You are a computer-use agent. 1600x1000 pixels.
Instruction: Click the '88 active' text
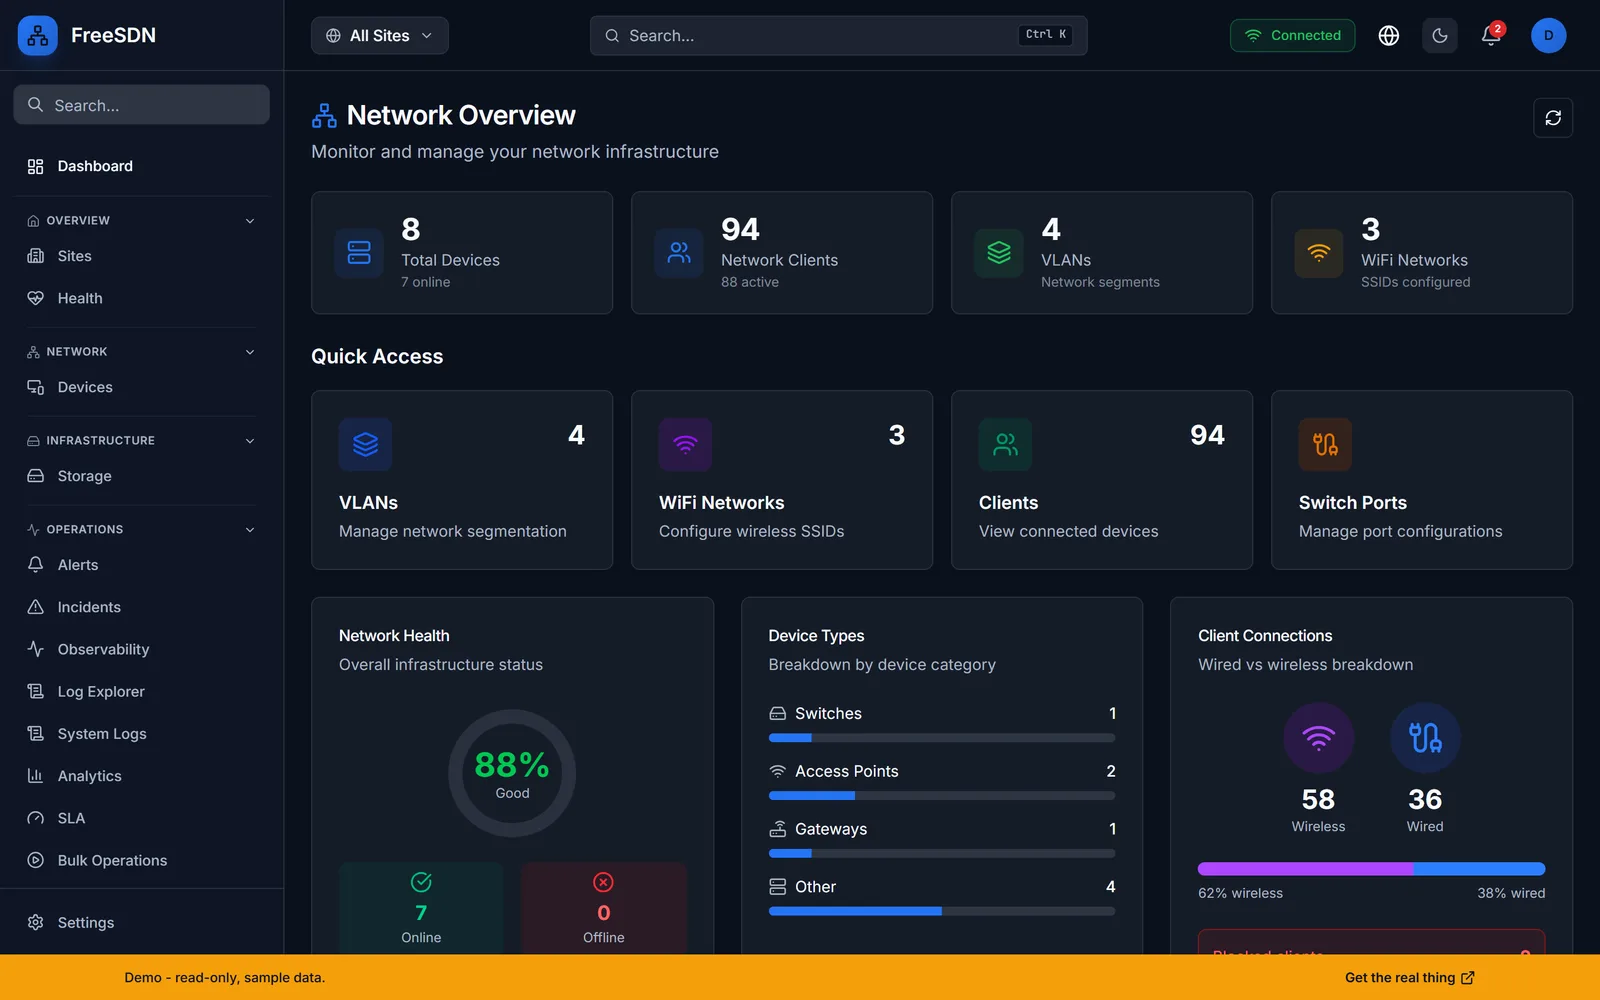click(750, 282)
